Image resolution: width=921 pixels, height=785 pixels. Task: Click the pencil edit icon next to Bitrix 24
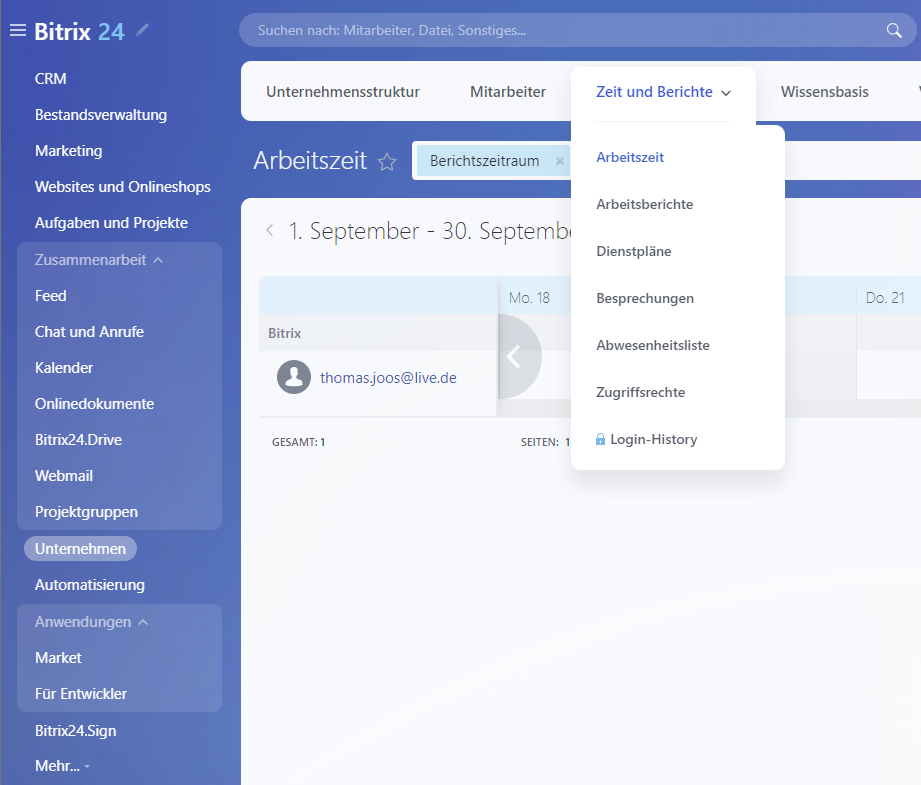(x=142, y=31)
